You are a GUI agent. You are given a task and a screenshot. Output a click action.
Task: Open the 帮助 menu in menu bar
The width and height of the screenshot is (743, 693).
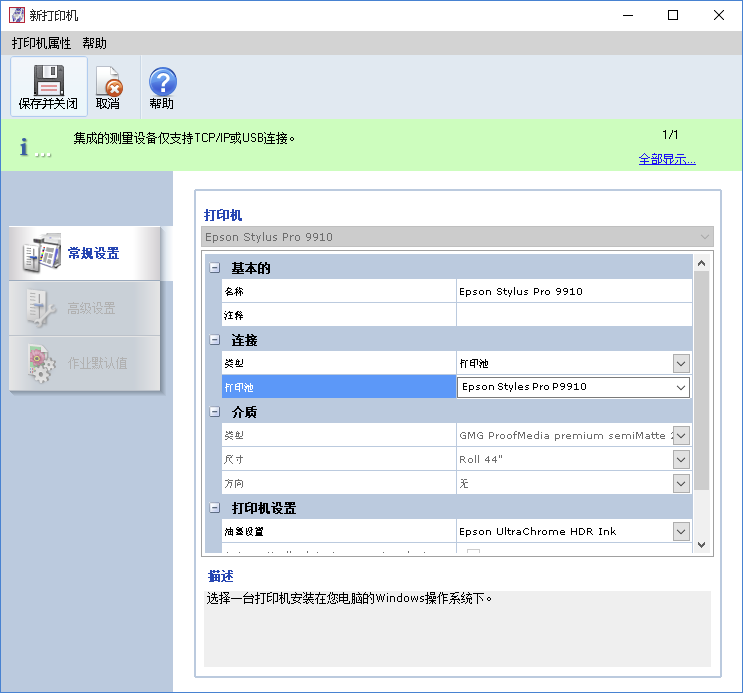[95, 43]
